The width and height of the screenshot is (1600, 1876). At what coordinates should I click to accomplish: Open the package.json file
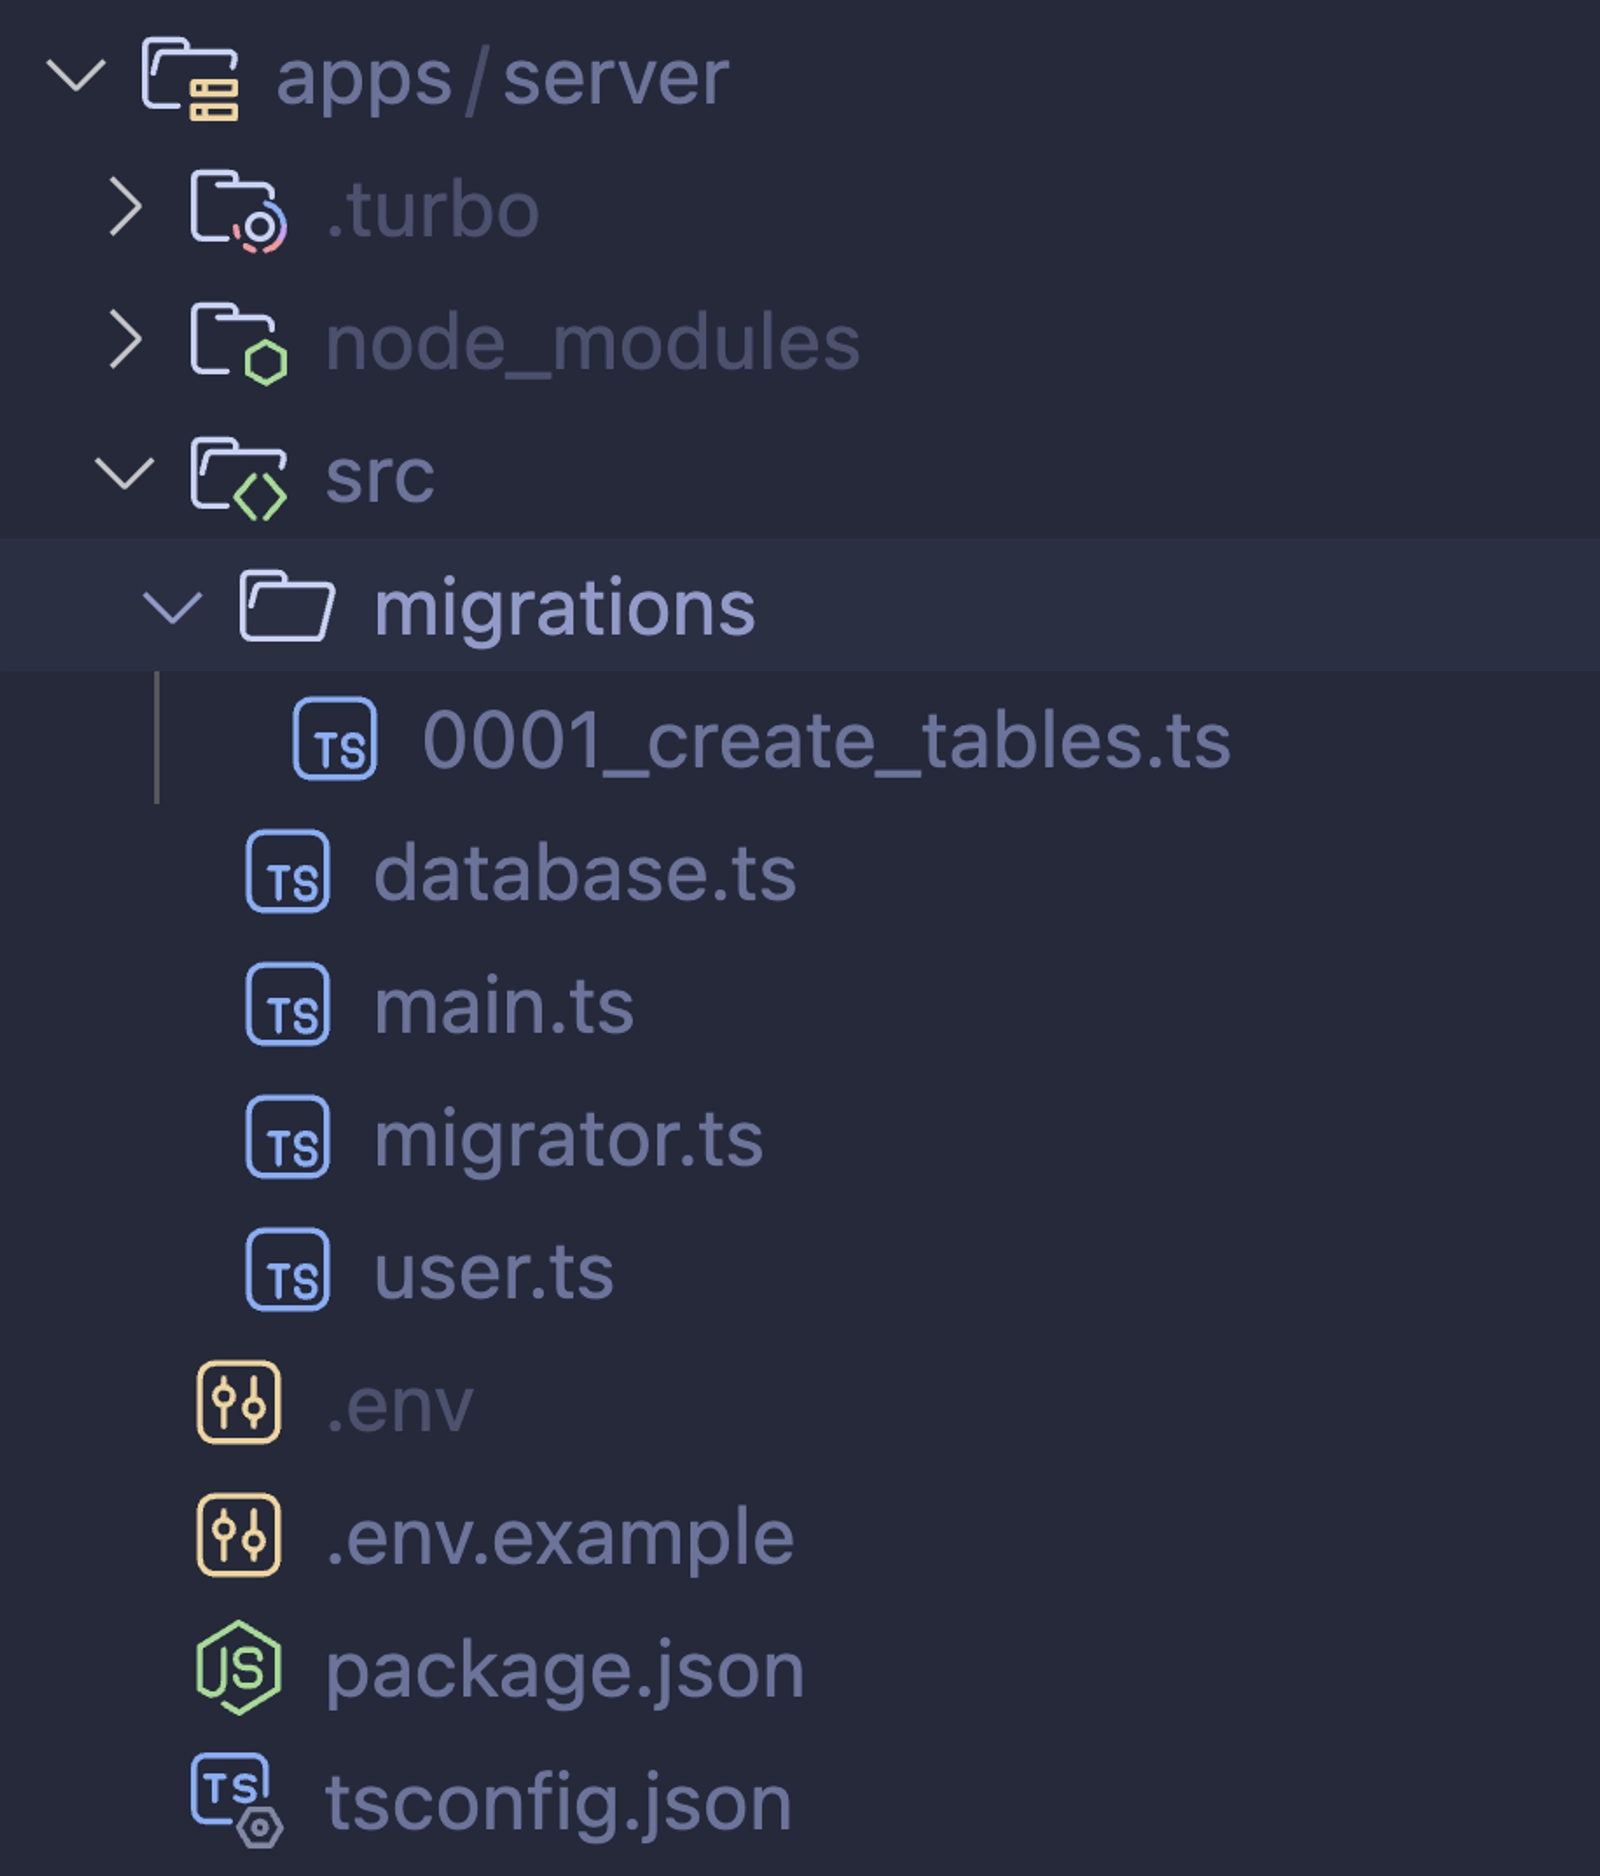pyautogui.click(x=564, y=1670)
